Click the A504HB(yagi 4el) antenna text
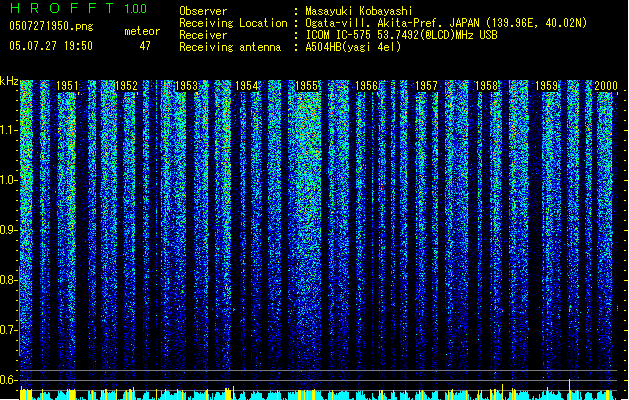This screenshot has width=629, height=400. (353, 47)
